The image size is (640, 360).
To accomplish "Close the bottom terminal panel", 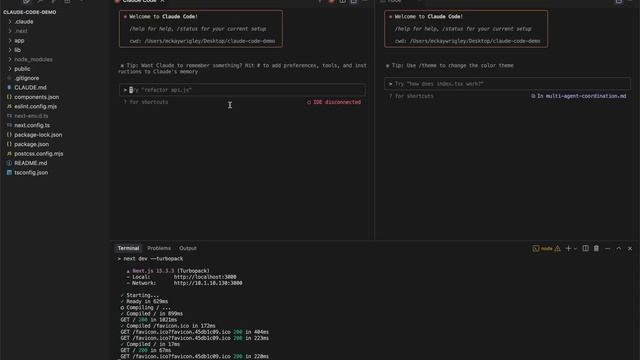I will click(630, 248).
